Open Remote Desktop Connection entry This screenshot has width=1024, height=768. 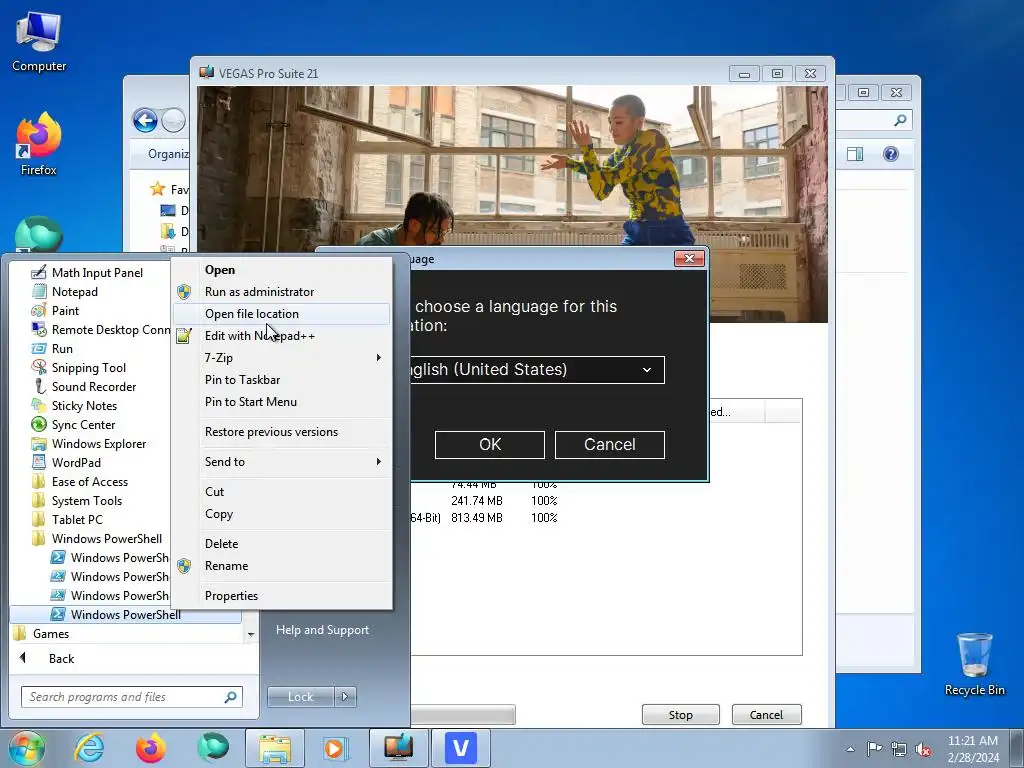pos(101,329)
